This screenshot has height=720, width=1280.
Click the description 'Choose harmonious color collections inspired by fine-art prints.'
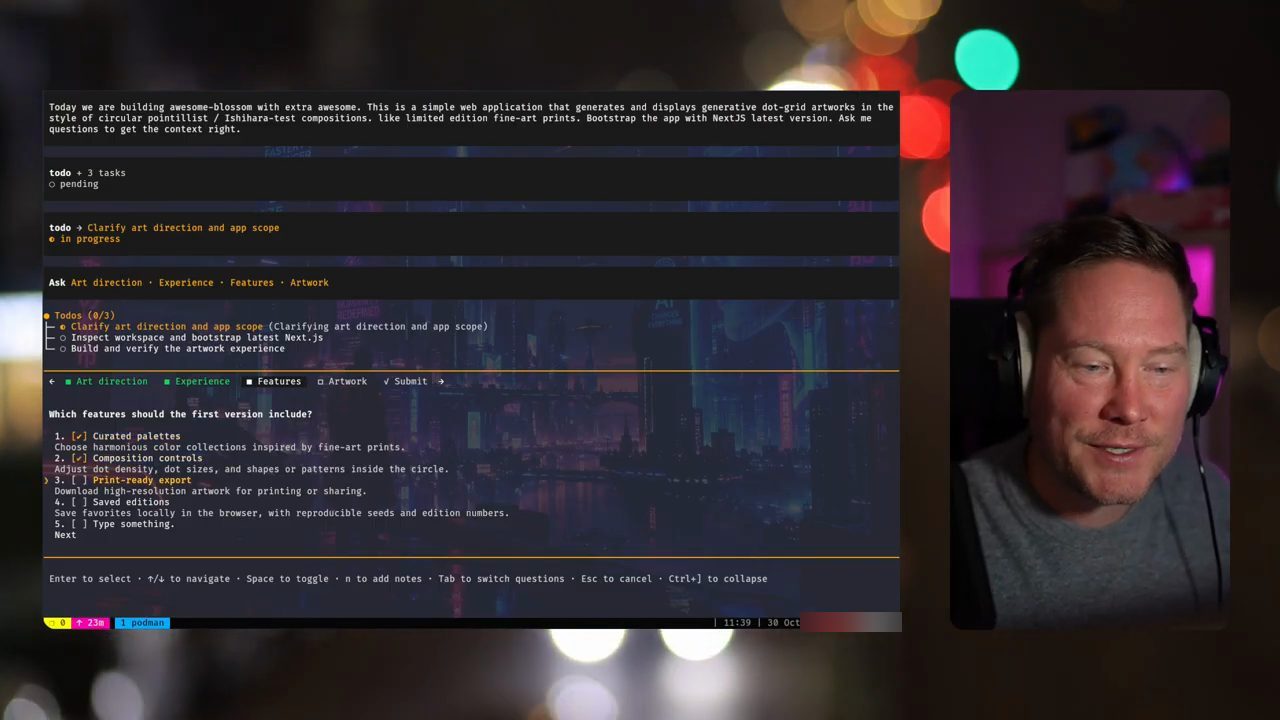pos(230,447)
